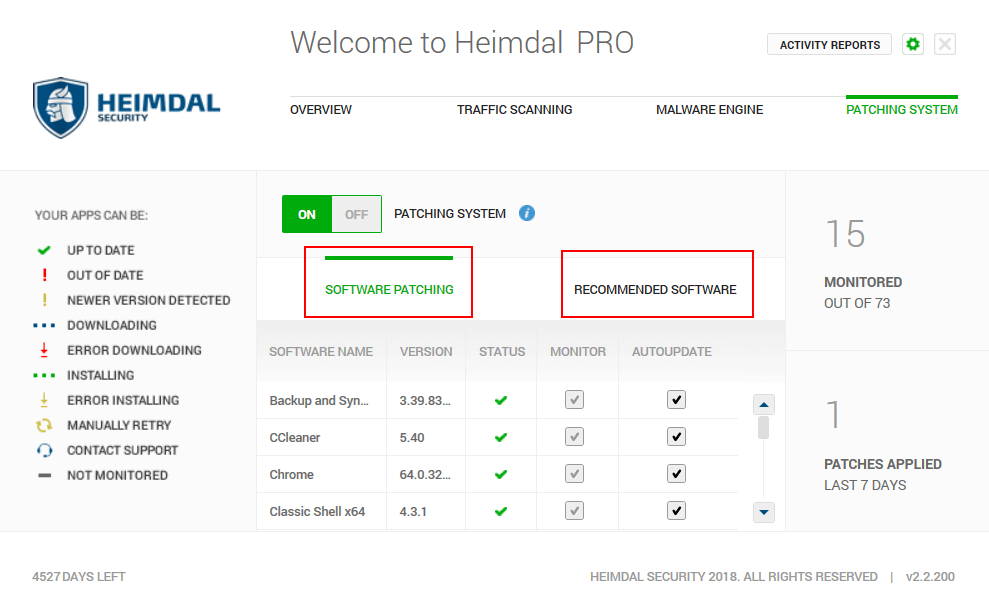The width and height of the screenshot is (989, 612).
Task: Click the status checkmark for Backup and Sync
Action: pos(501,400)
